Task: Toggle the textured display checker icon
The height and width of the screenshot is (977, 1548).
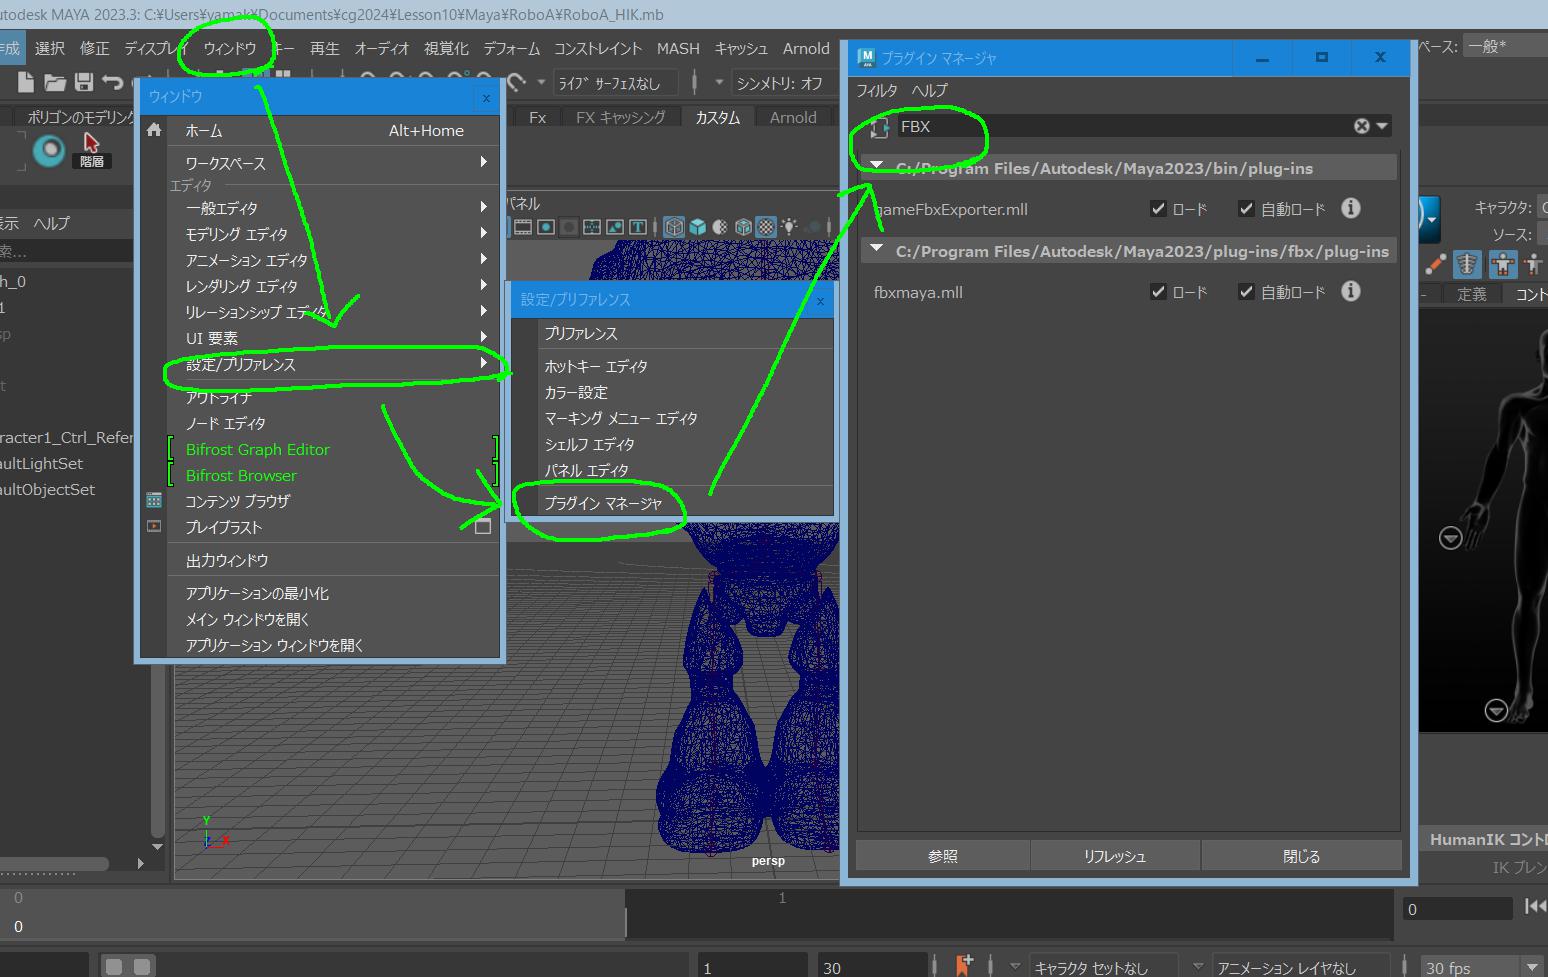Action: click(766, 227)
